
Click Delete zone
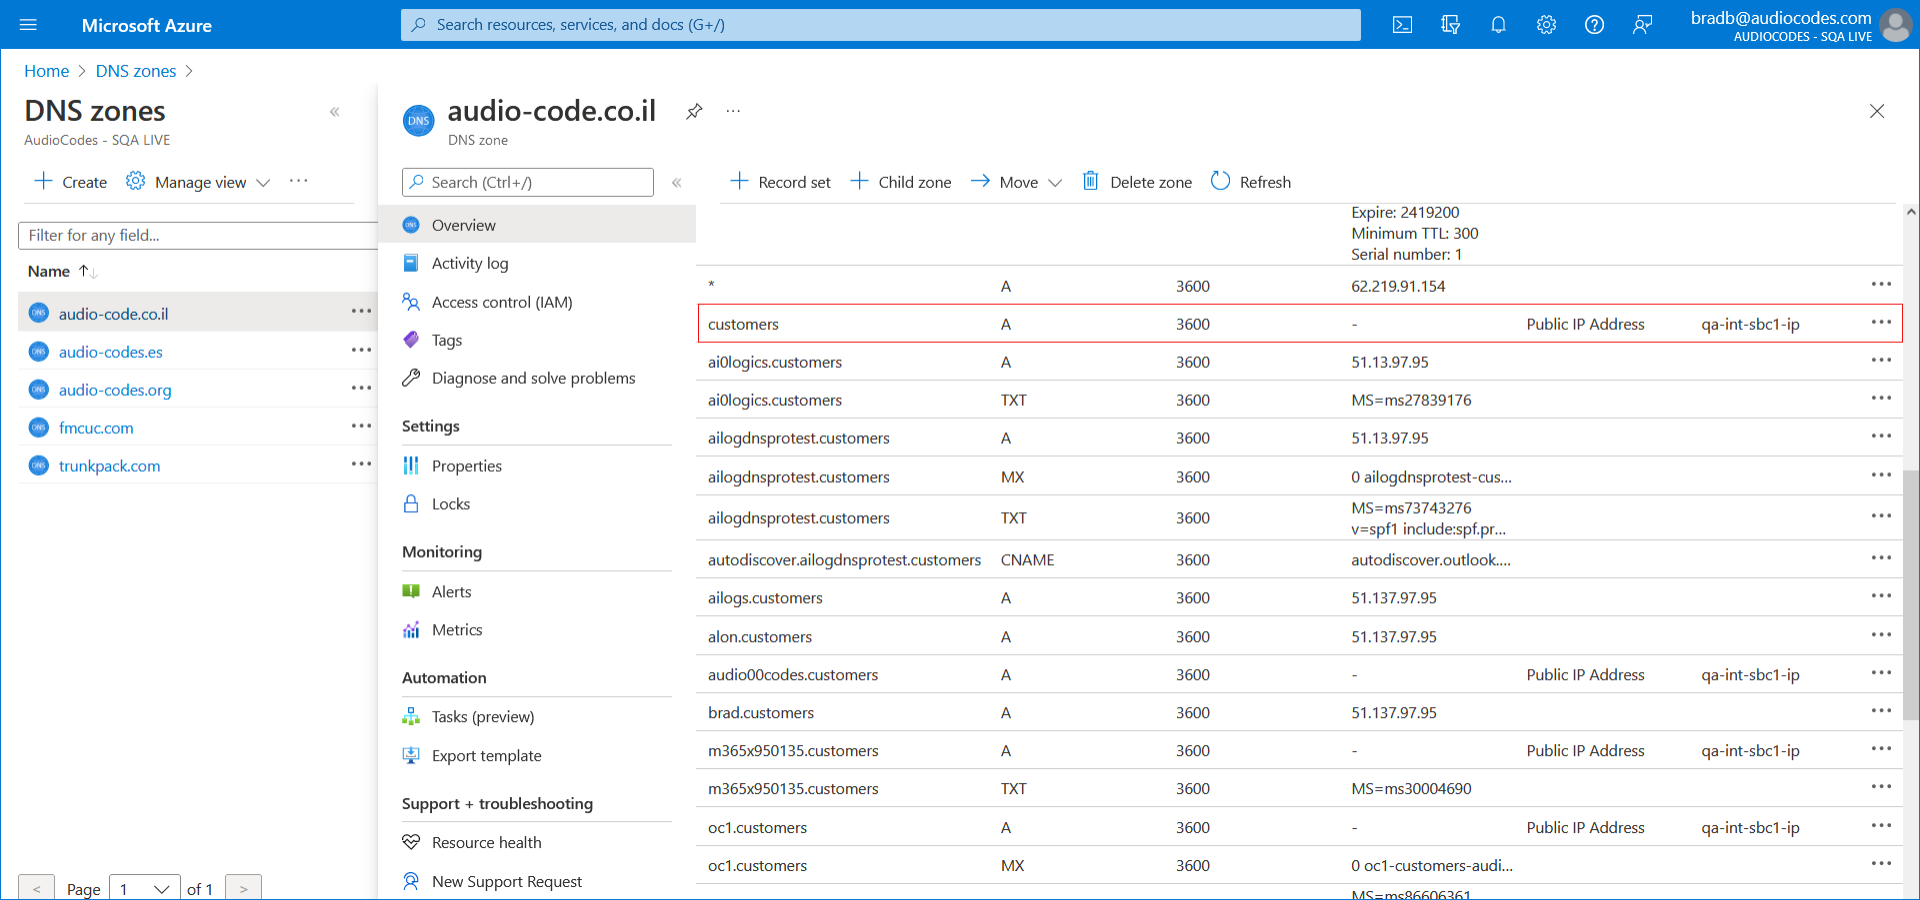pyautogui.click(x=1137, y=182)
